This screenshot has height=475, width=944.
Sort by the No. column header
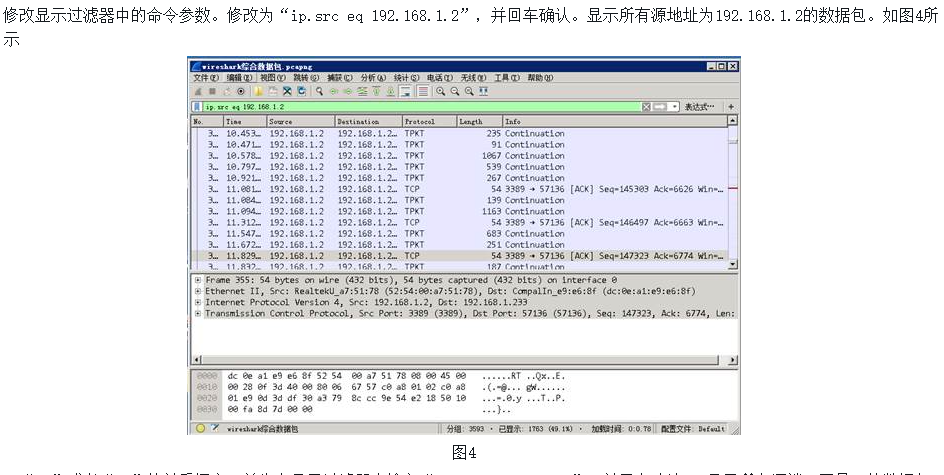click(x=207, y=122)
